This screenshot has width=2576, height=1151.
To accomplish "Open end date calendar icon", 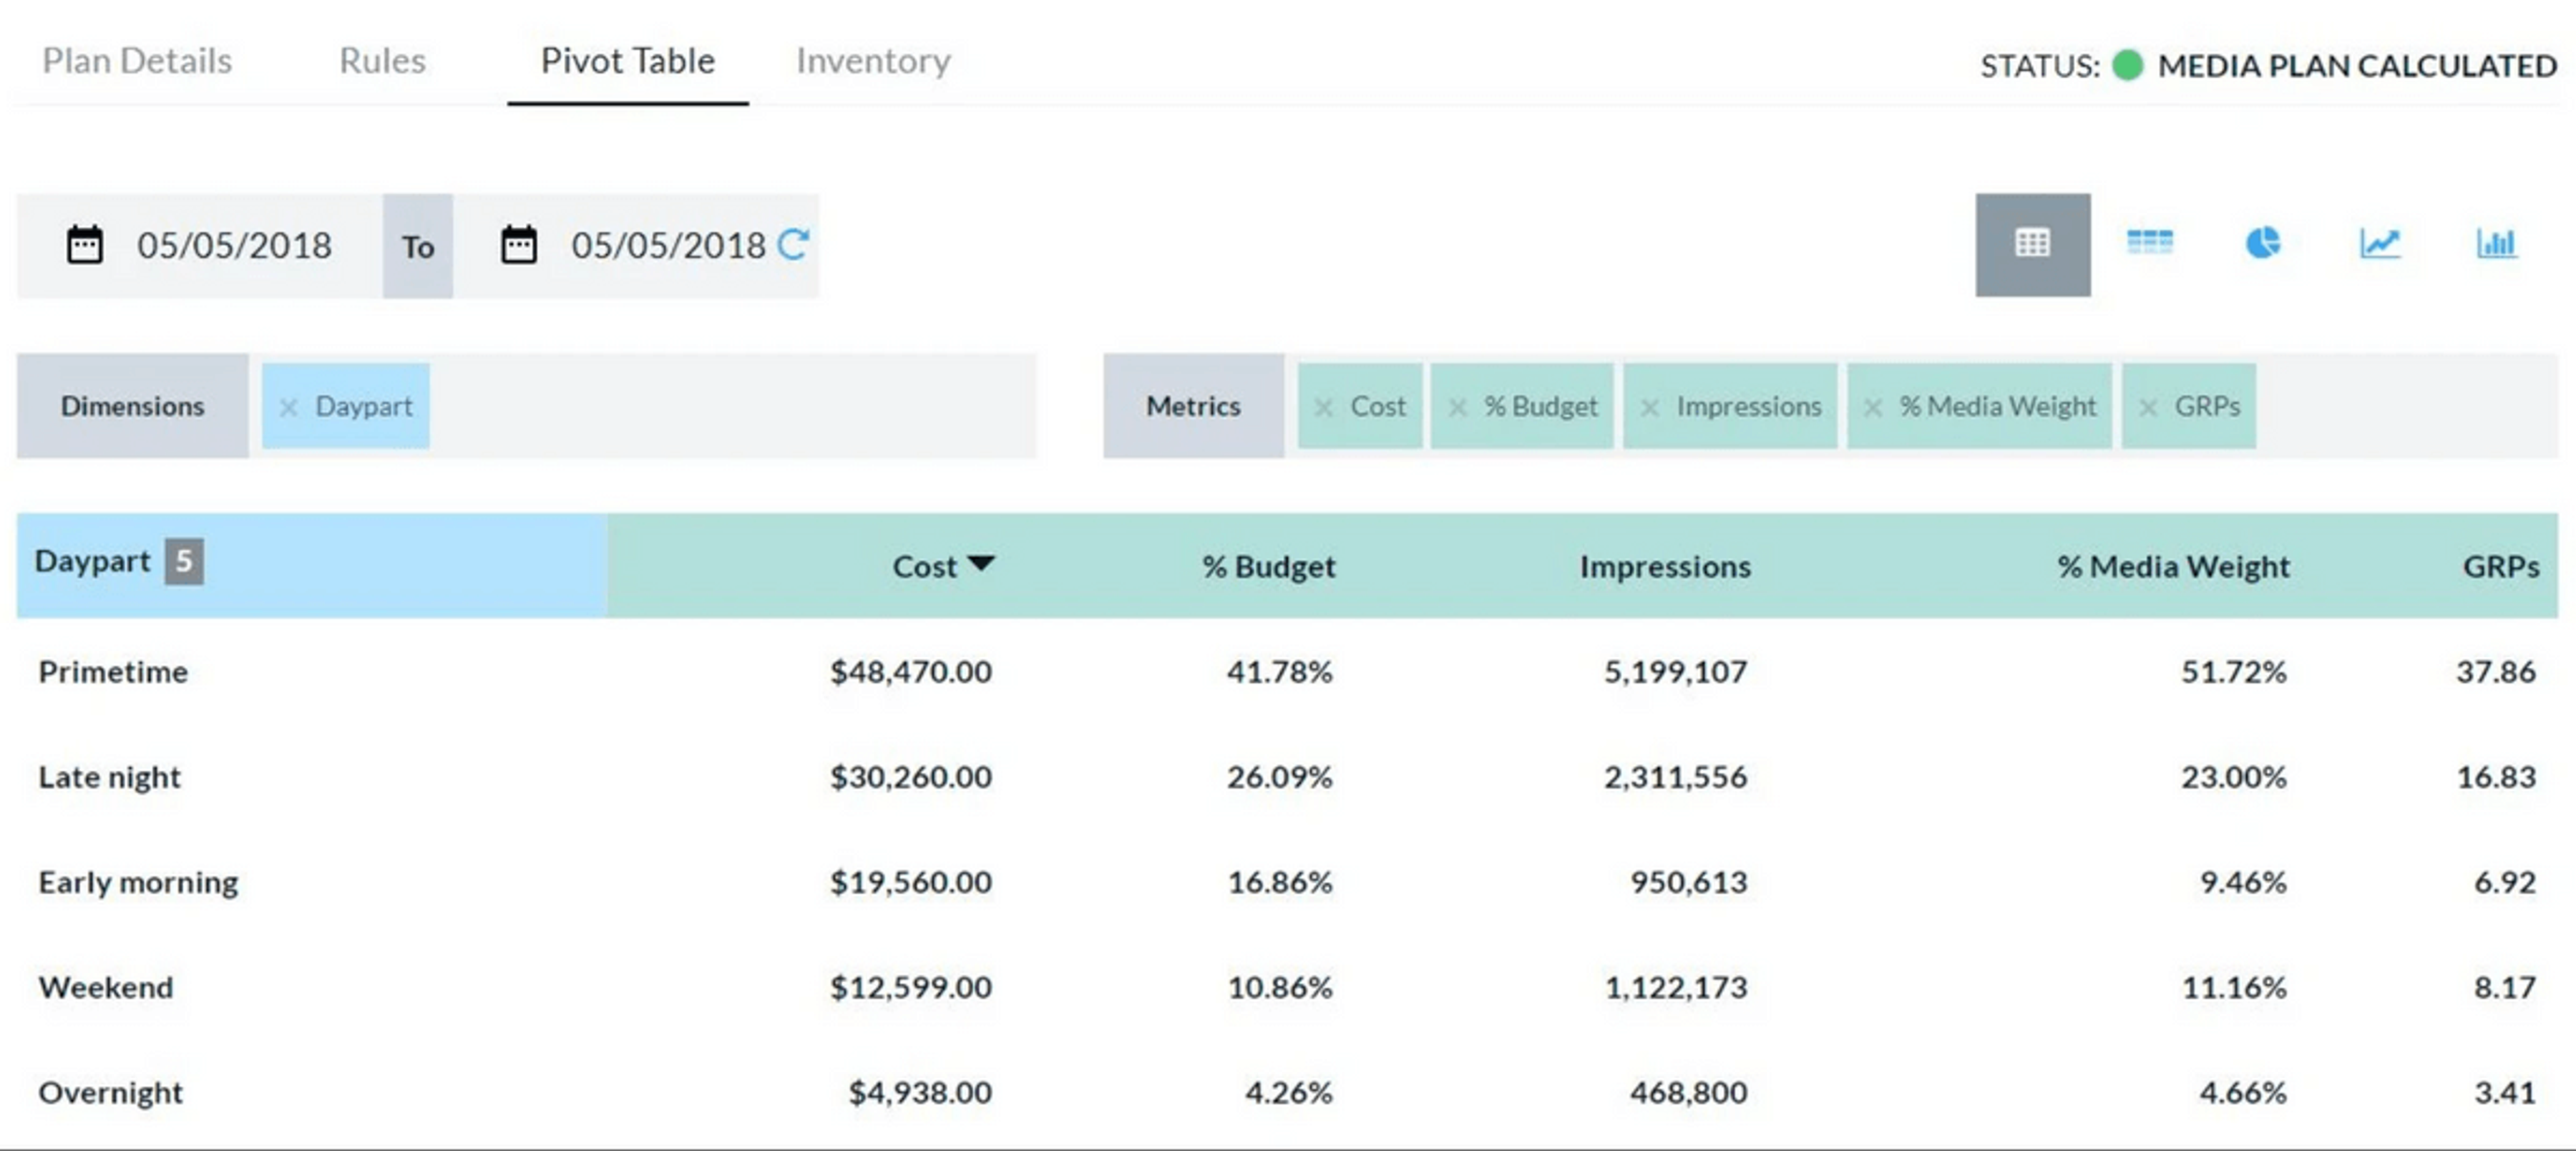I will coord(518,245).
